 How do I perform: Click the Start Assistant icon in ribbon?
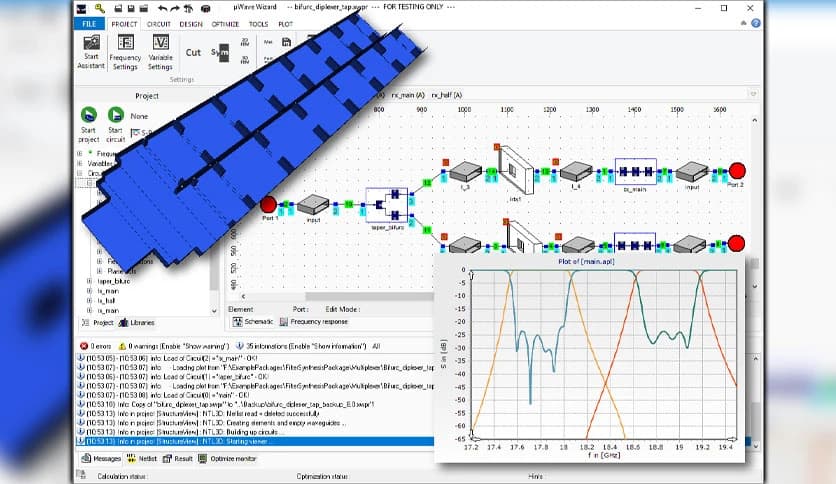coord(91,52)
